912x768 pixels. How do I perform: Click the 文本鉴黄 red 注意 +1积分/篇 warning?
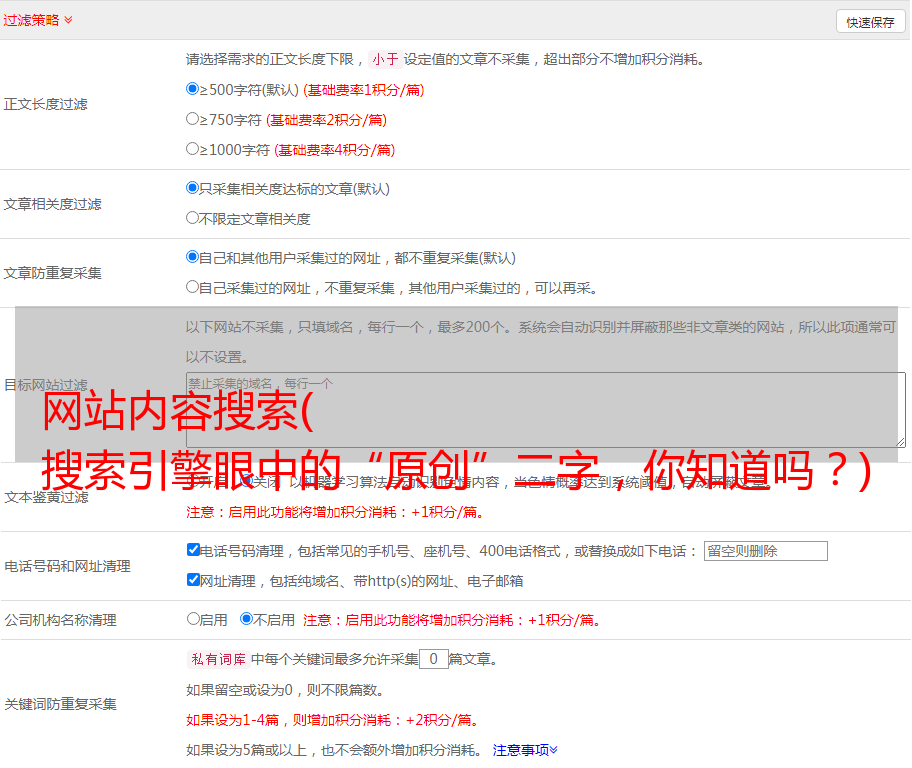pyautogui.click(x=336, y=512)
